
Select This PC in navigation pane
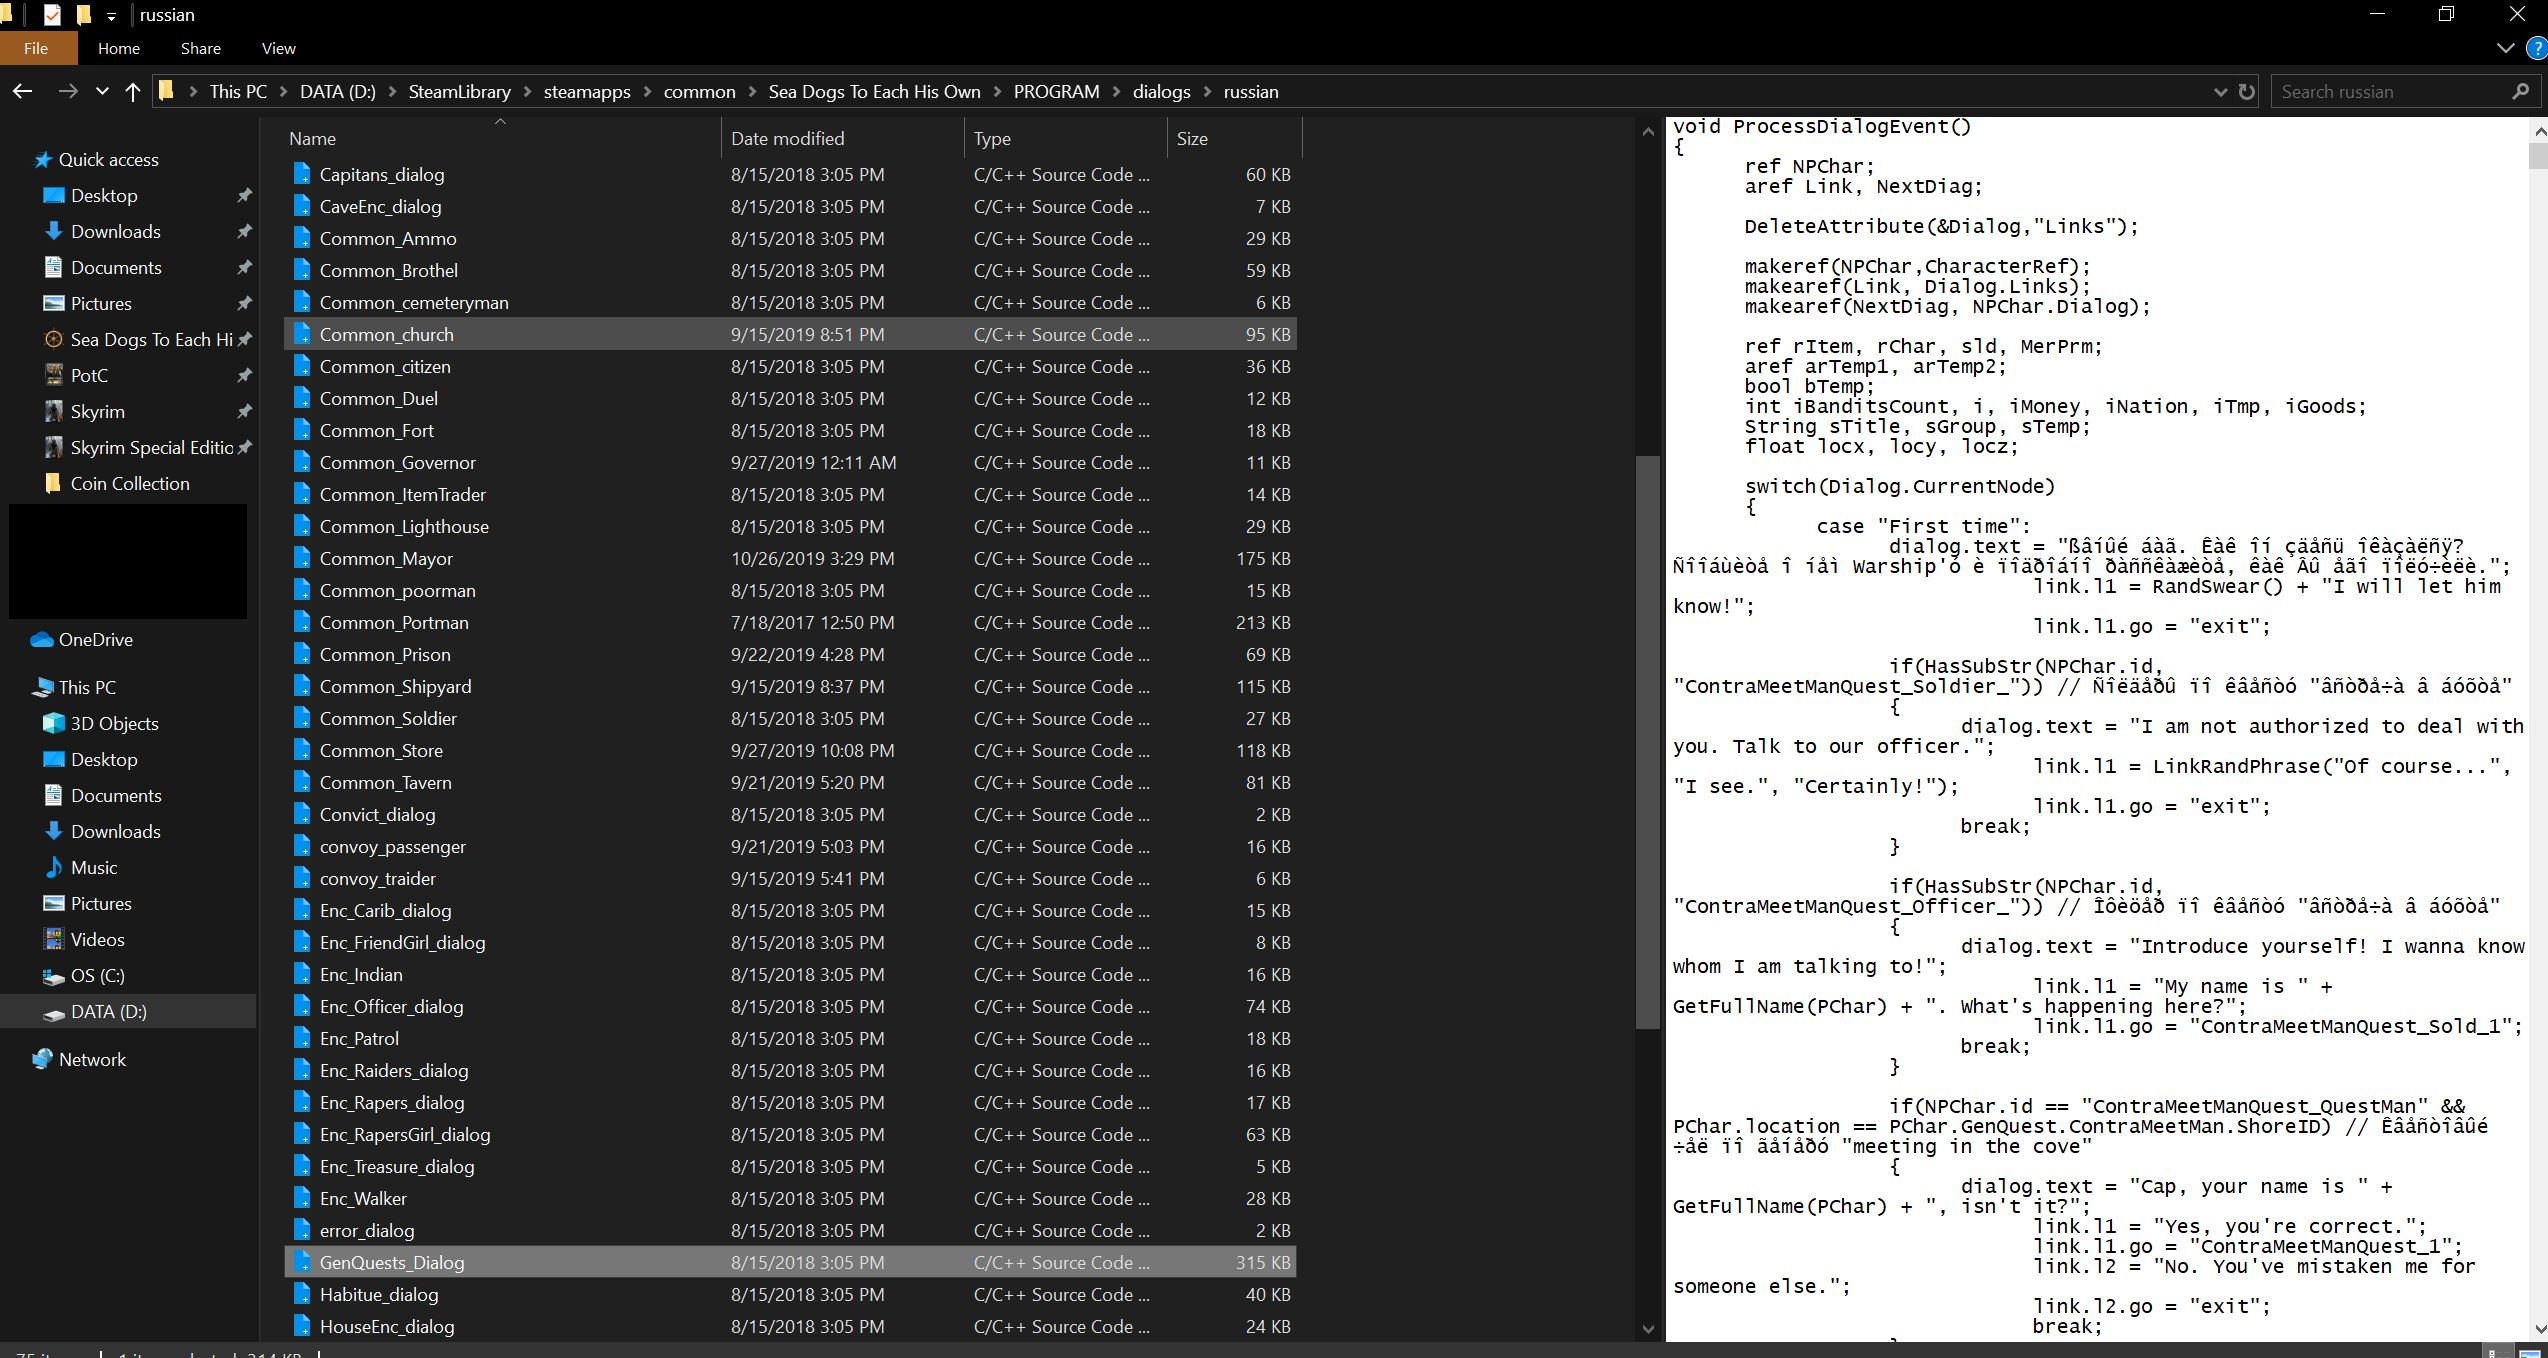pyautogui.click(x=87, y=687)
